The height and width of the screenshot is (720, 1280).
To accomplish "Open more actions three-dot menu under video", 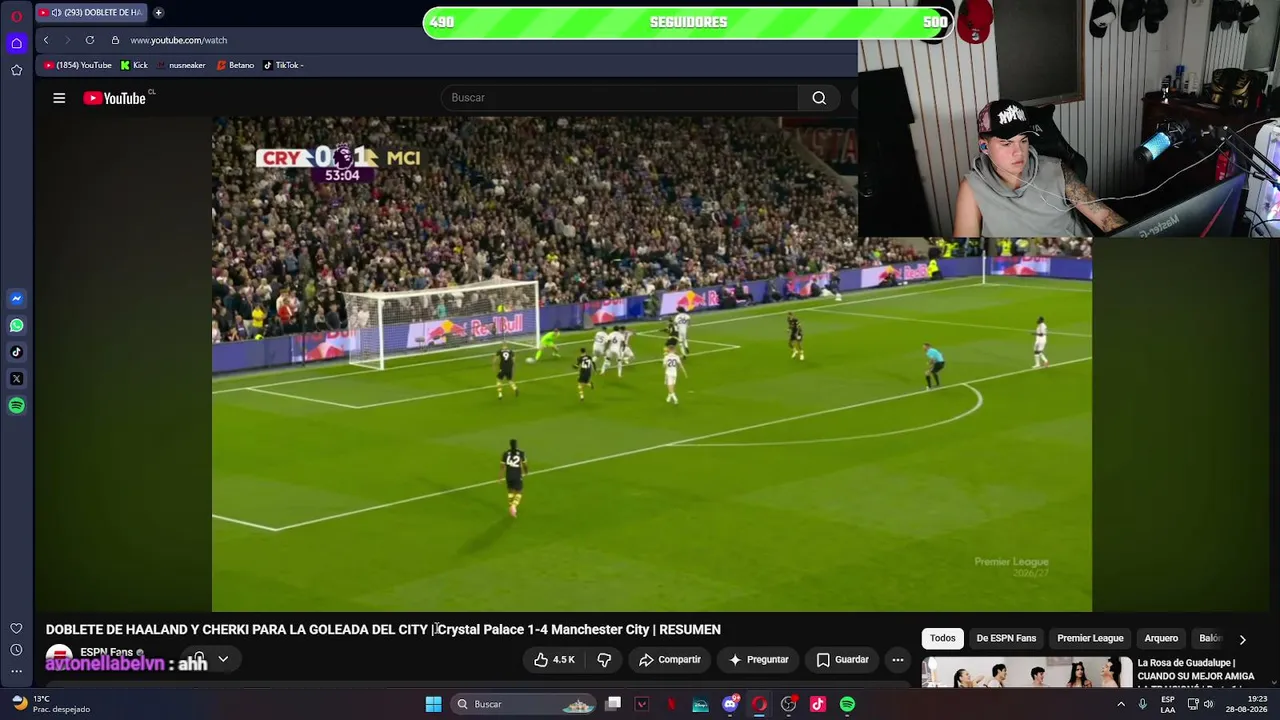I will pos(898,660).
